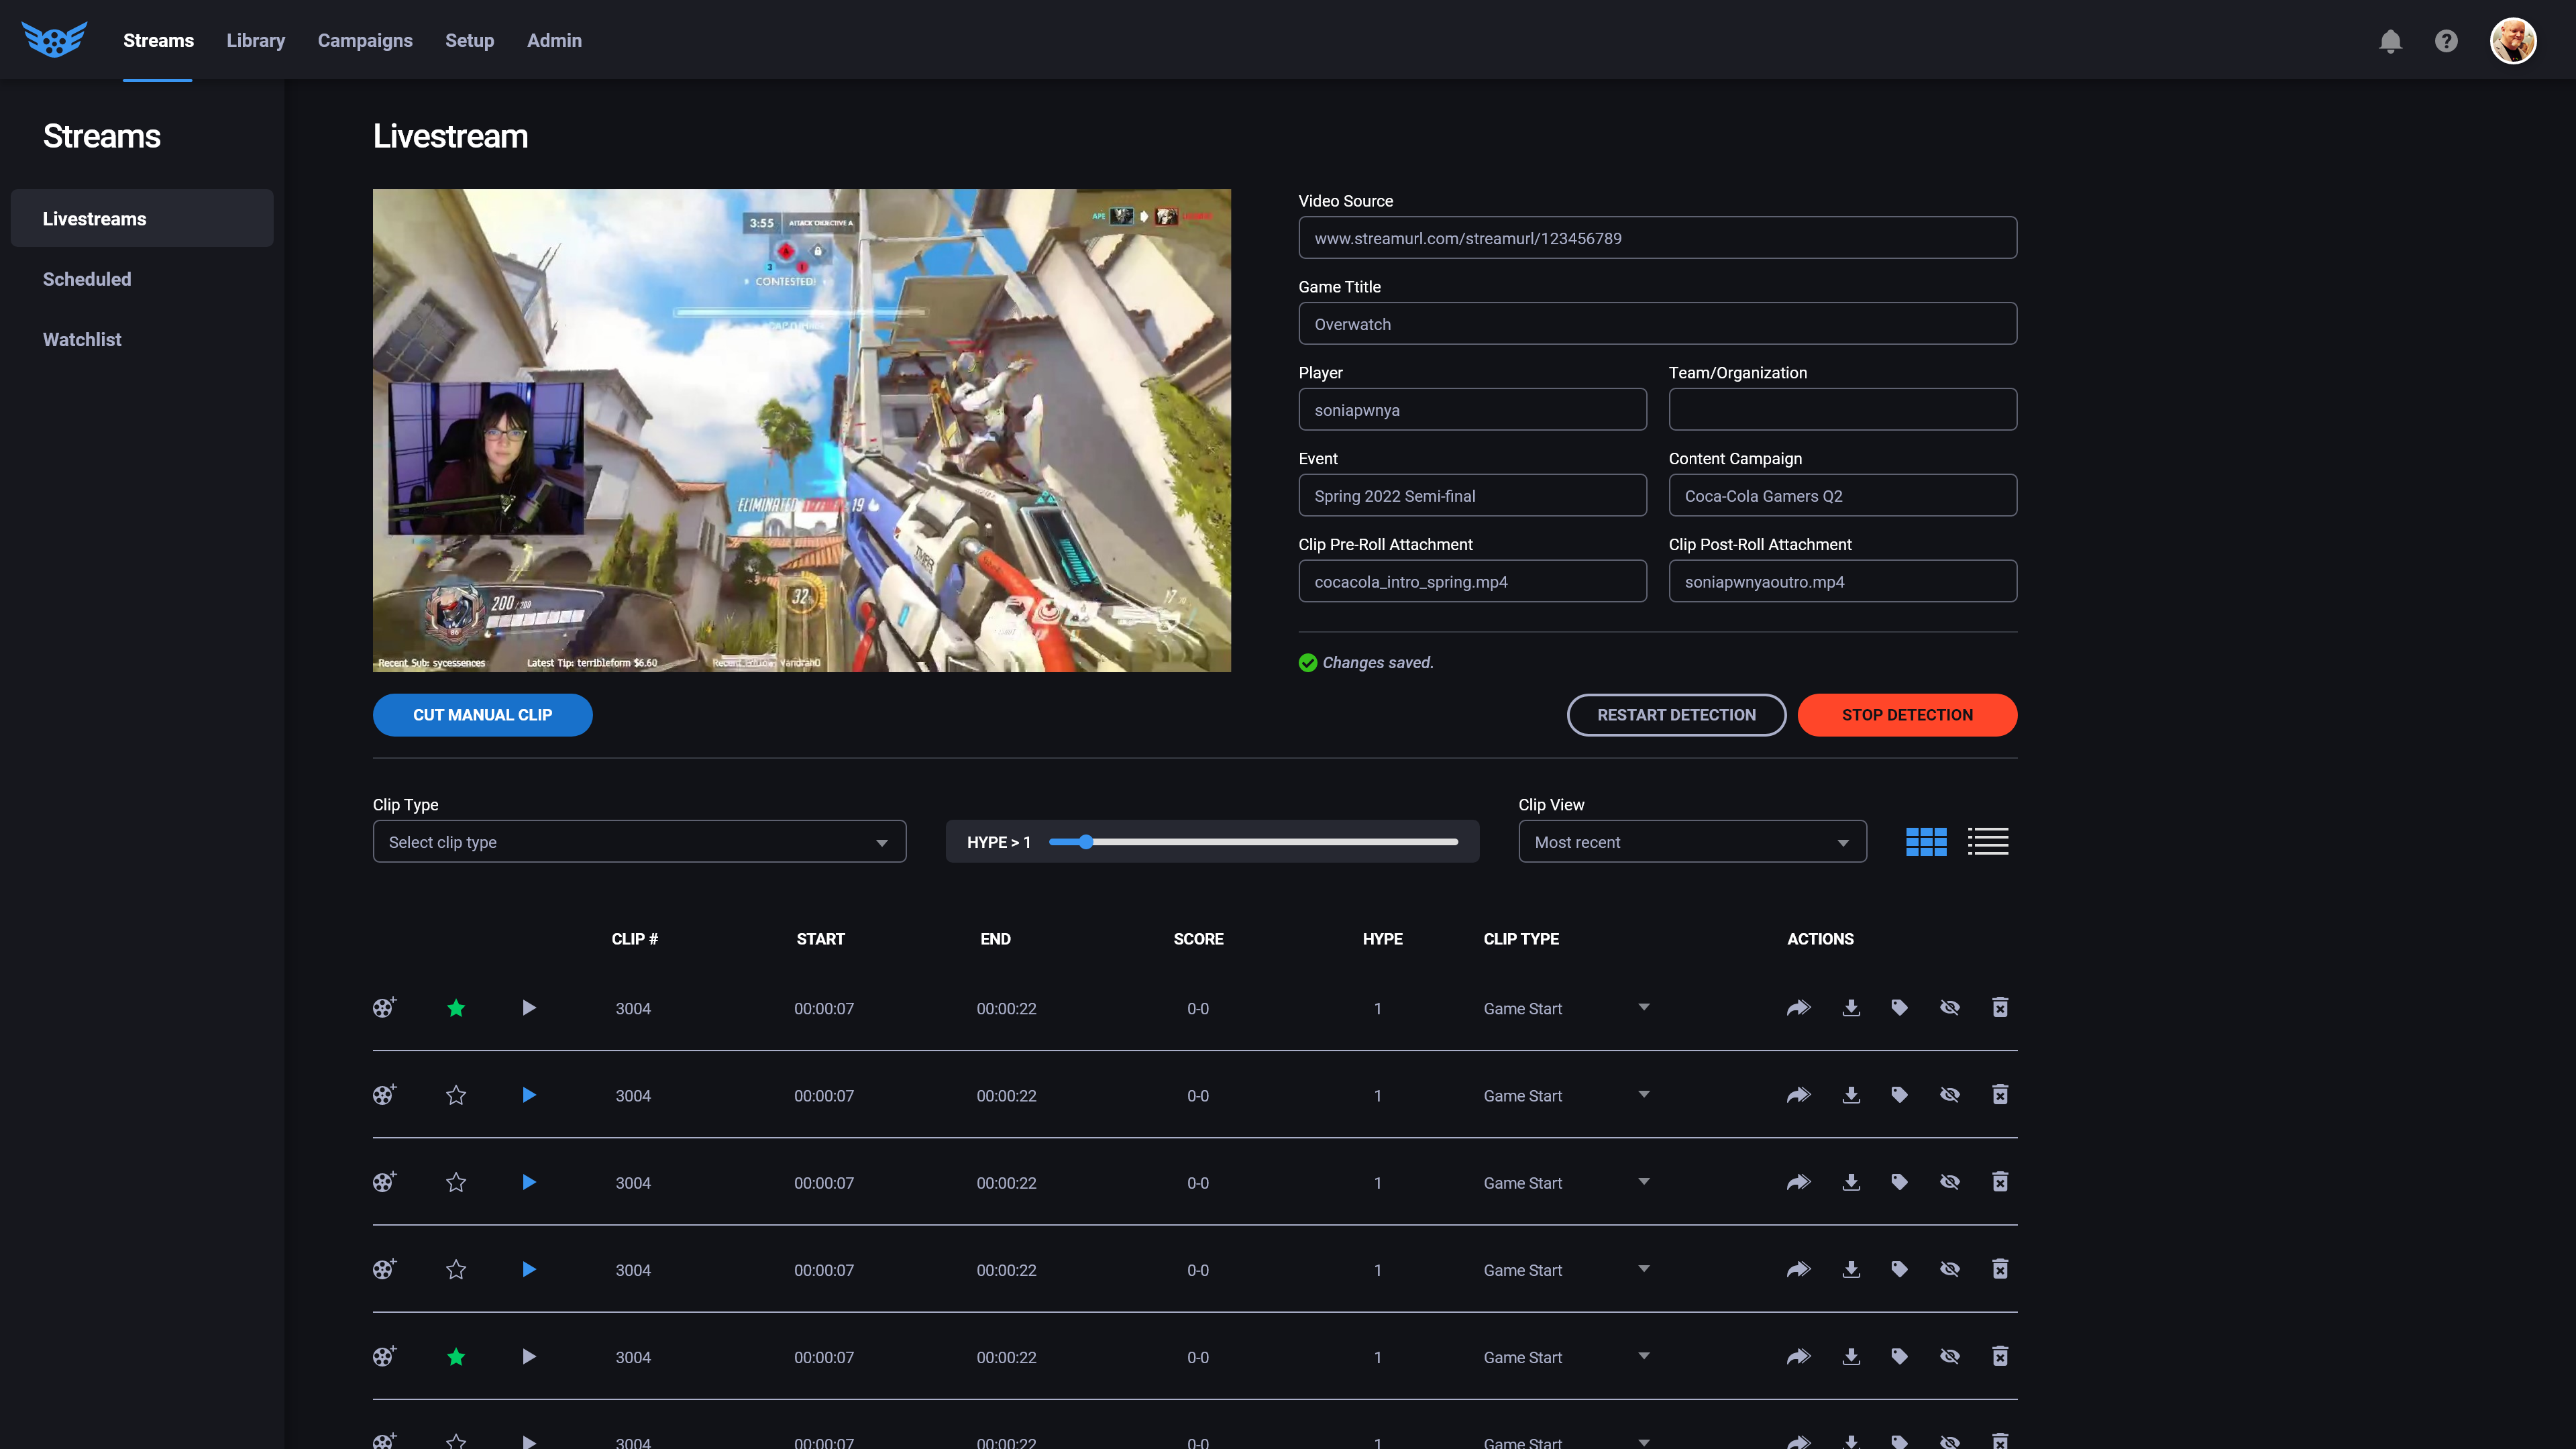Click the livestream video preview
The width and height of the screenshot is (2576, 1449).
point(801,430)
